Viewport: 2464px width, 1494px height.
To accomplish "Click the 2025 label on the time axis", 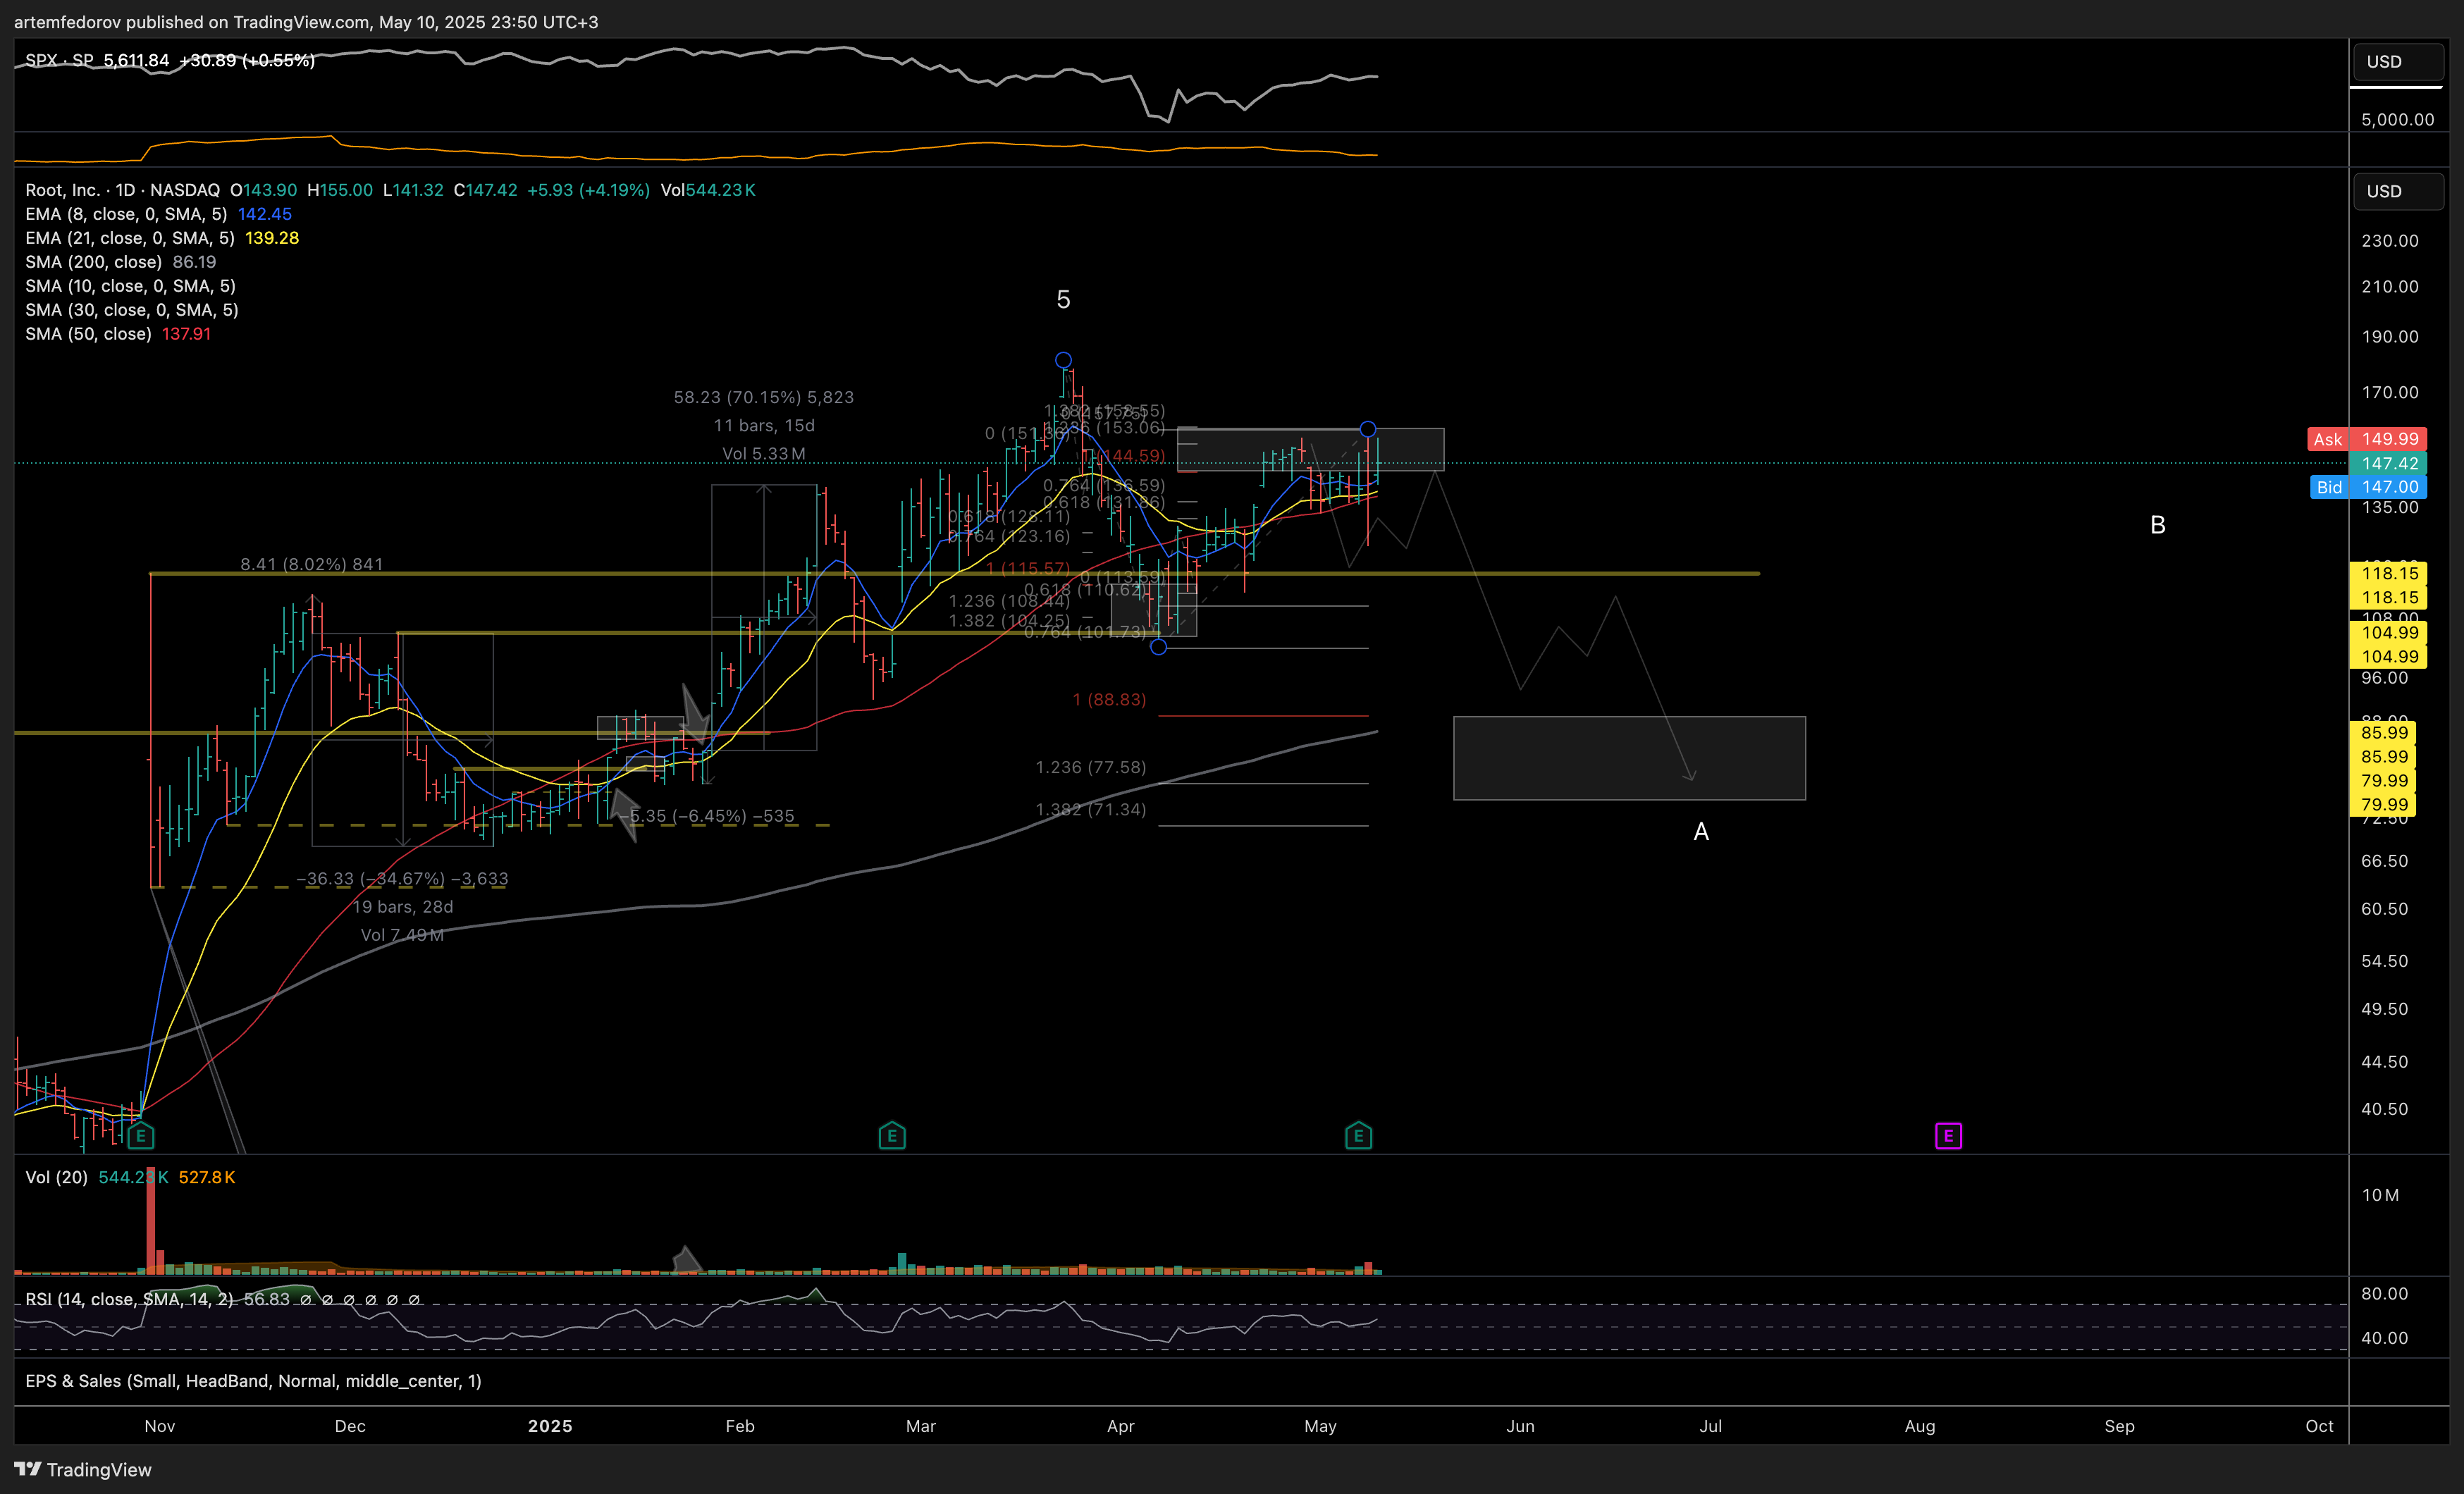I will pos(550,1426).
